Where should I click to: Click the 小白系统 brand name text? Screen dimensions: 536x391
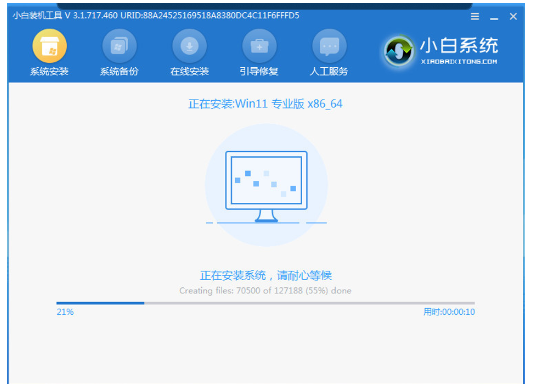click(459, 45)
